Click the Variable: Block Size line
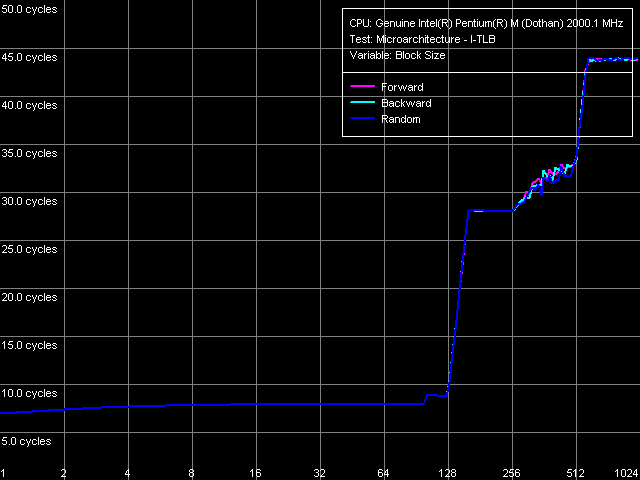The image size is (640, 480). pos(397,56)
